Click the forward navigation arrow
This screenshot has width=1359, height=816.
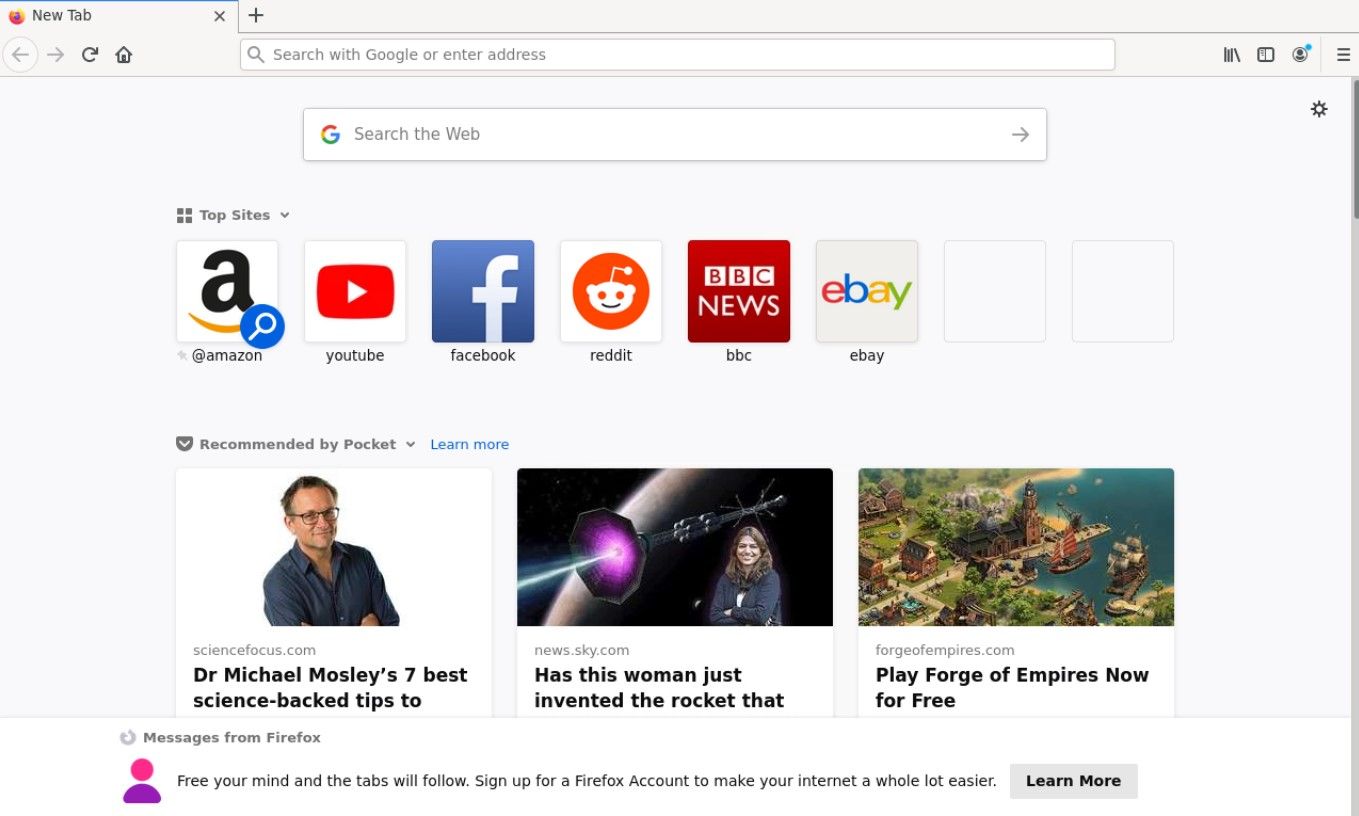point(56,55)
